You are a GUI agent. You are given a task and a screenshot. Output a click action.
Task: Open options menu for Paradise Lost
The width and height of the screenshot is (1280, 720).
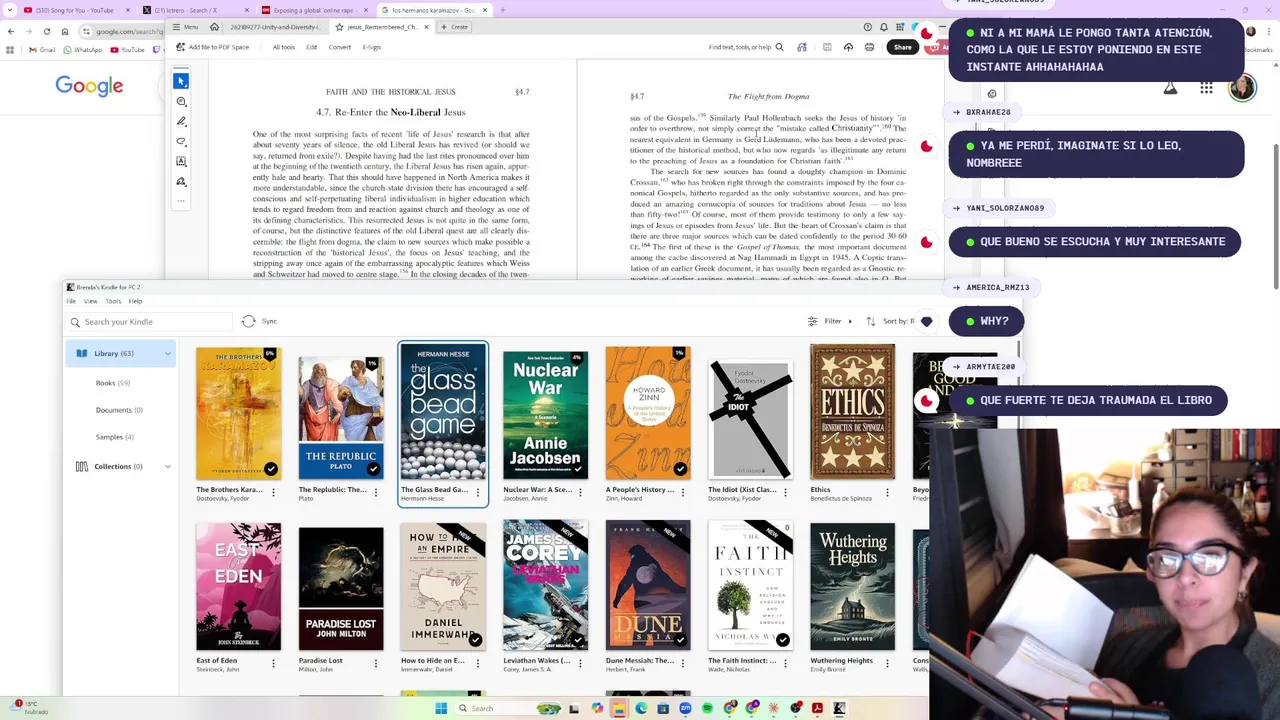tap(376, 662)
